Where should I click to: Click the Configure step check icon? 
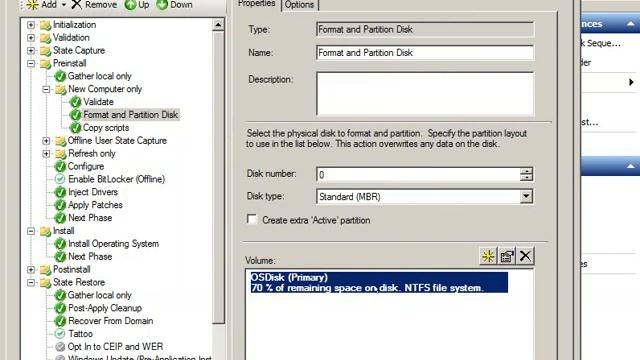(60, 167)
